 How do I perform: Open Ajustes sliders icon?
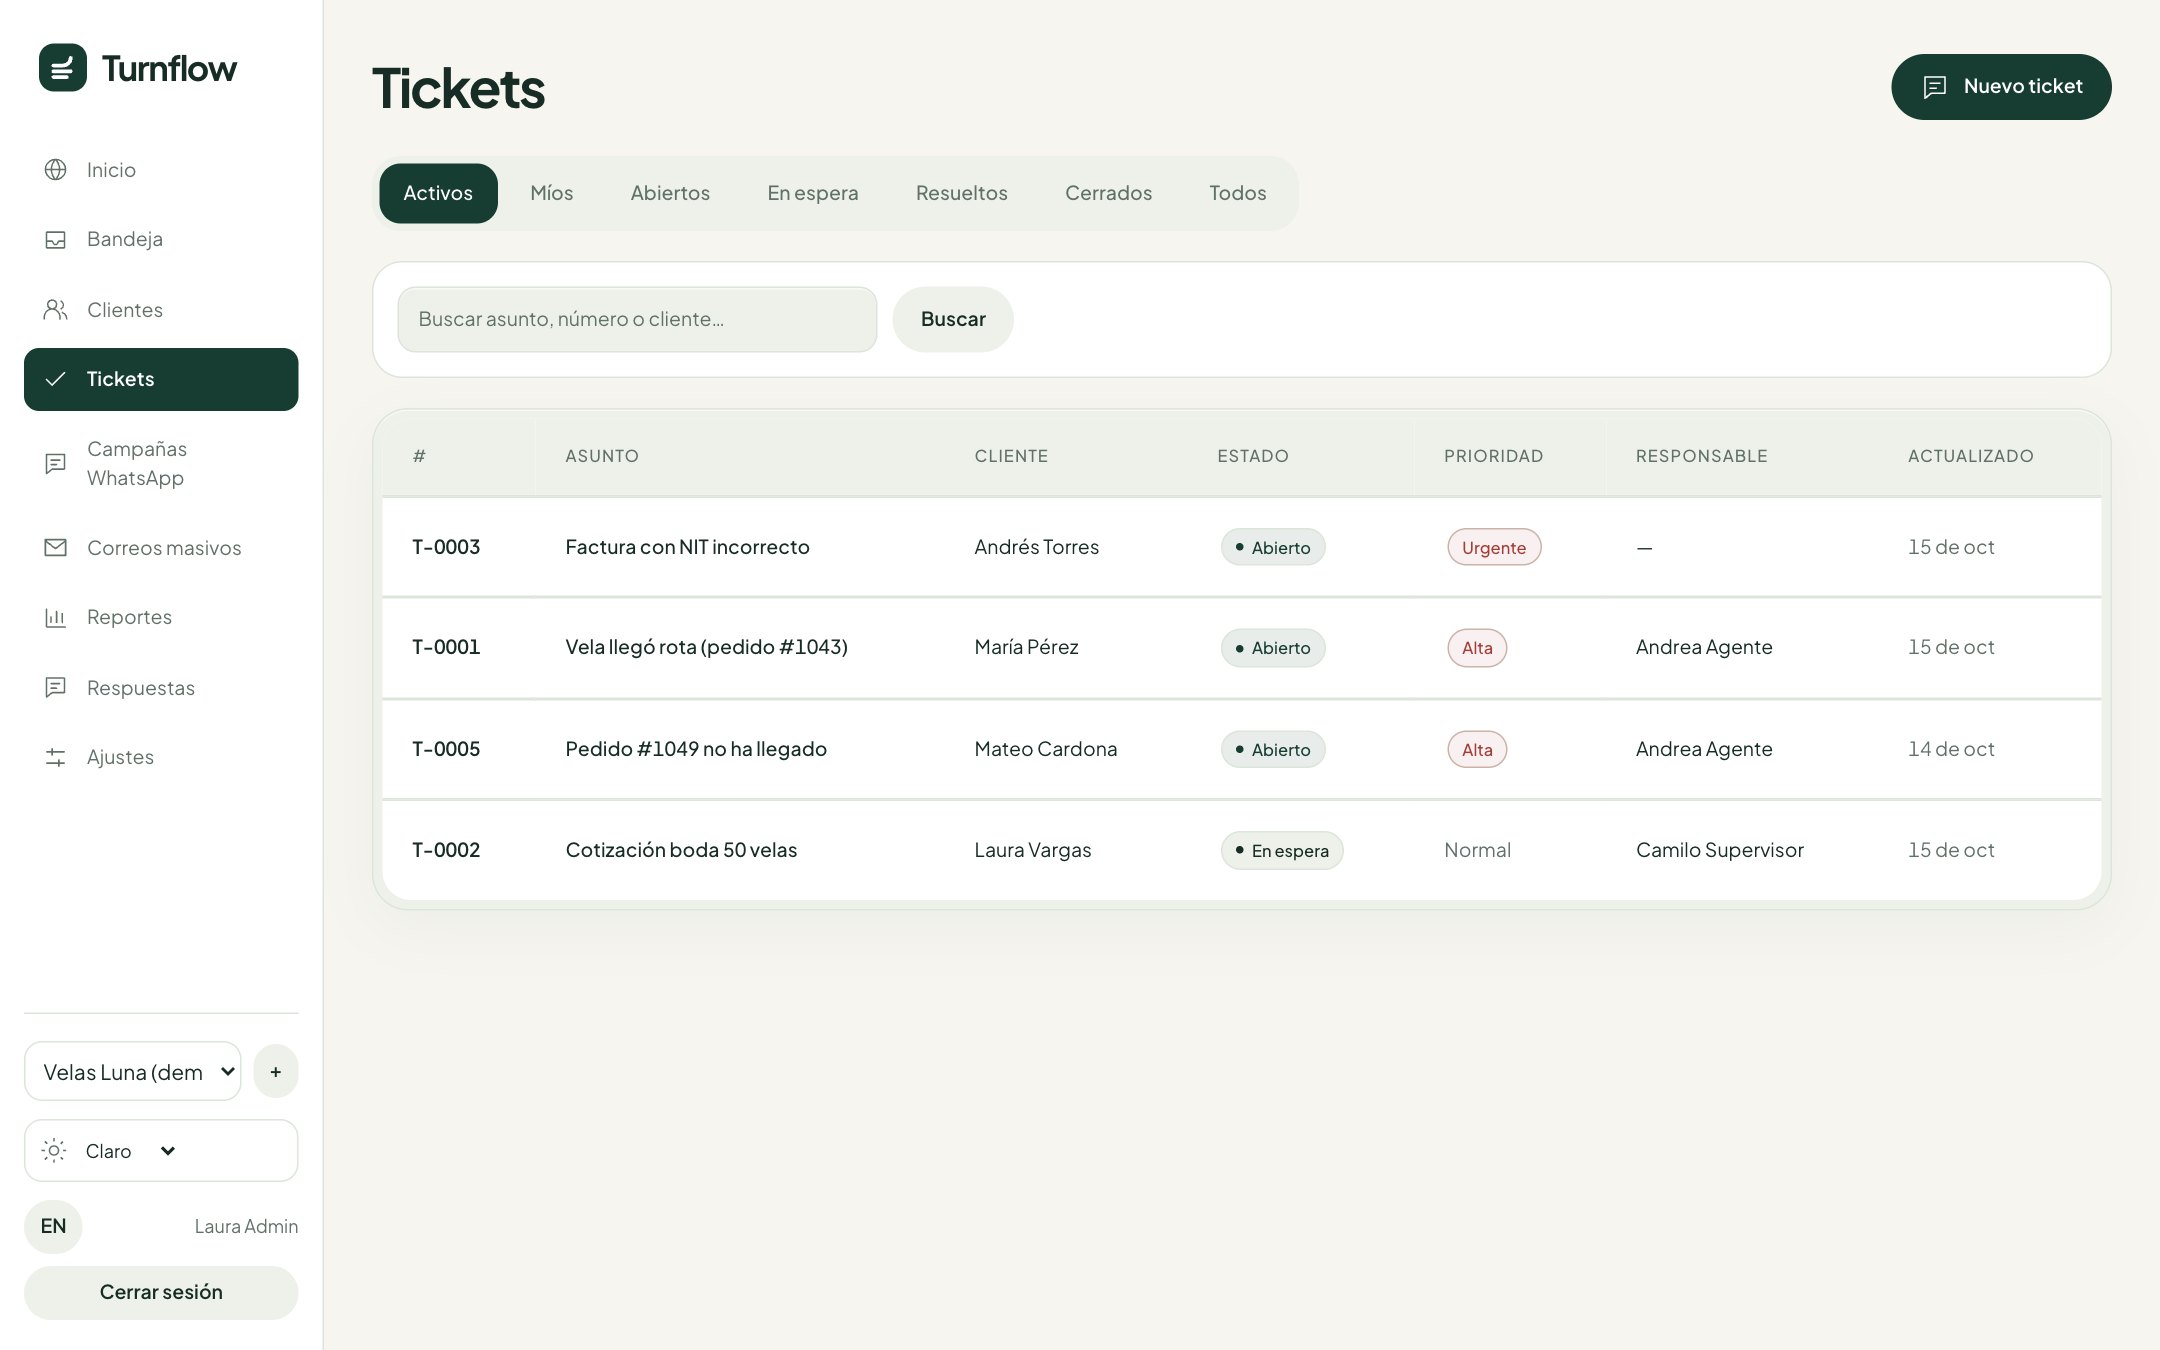tap(56, 757)
